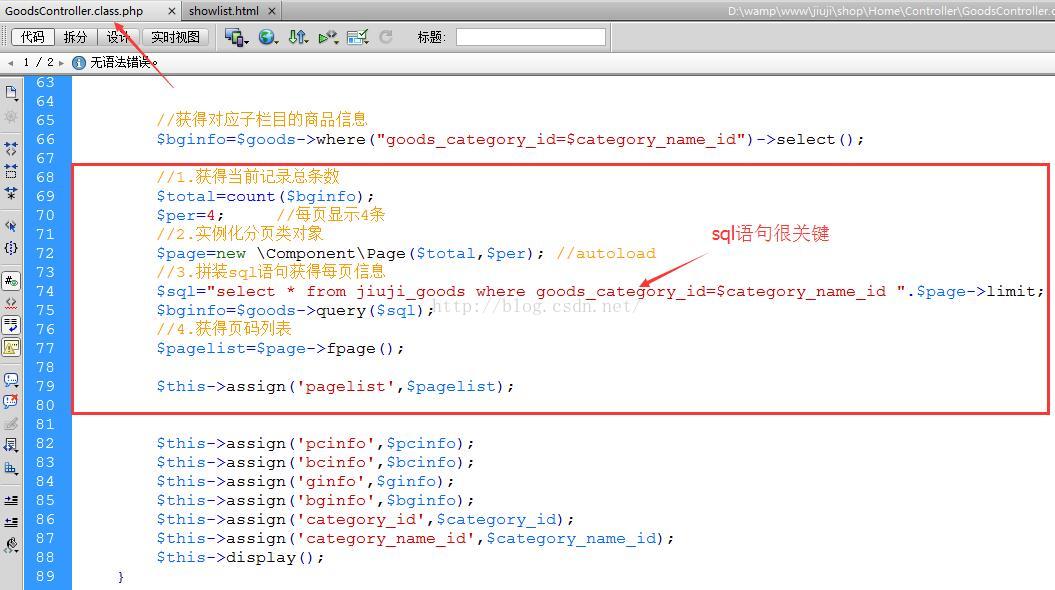Go to previous info bar message arrow
The width and height of the screenshot is (1055, 590).
11,63
